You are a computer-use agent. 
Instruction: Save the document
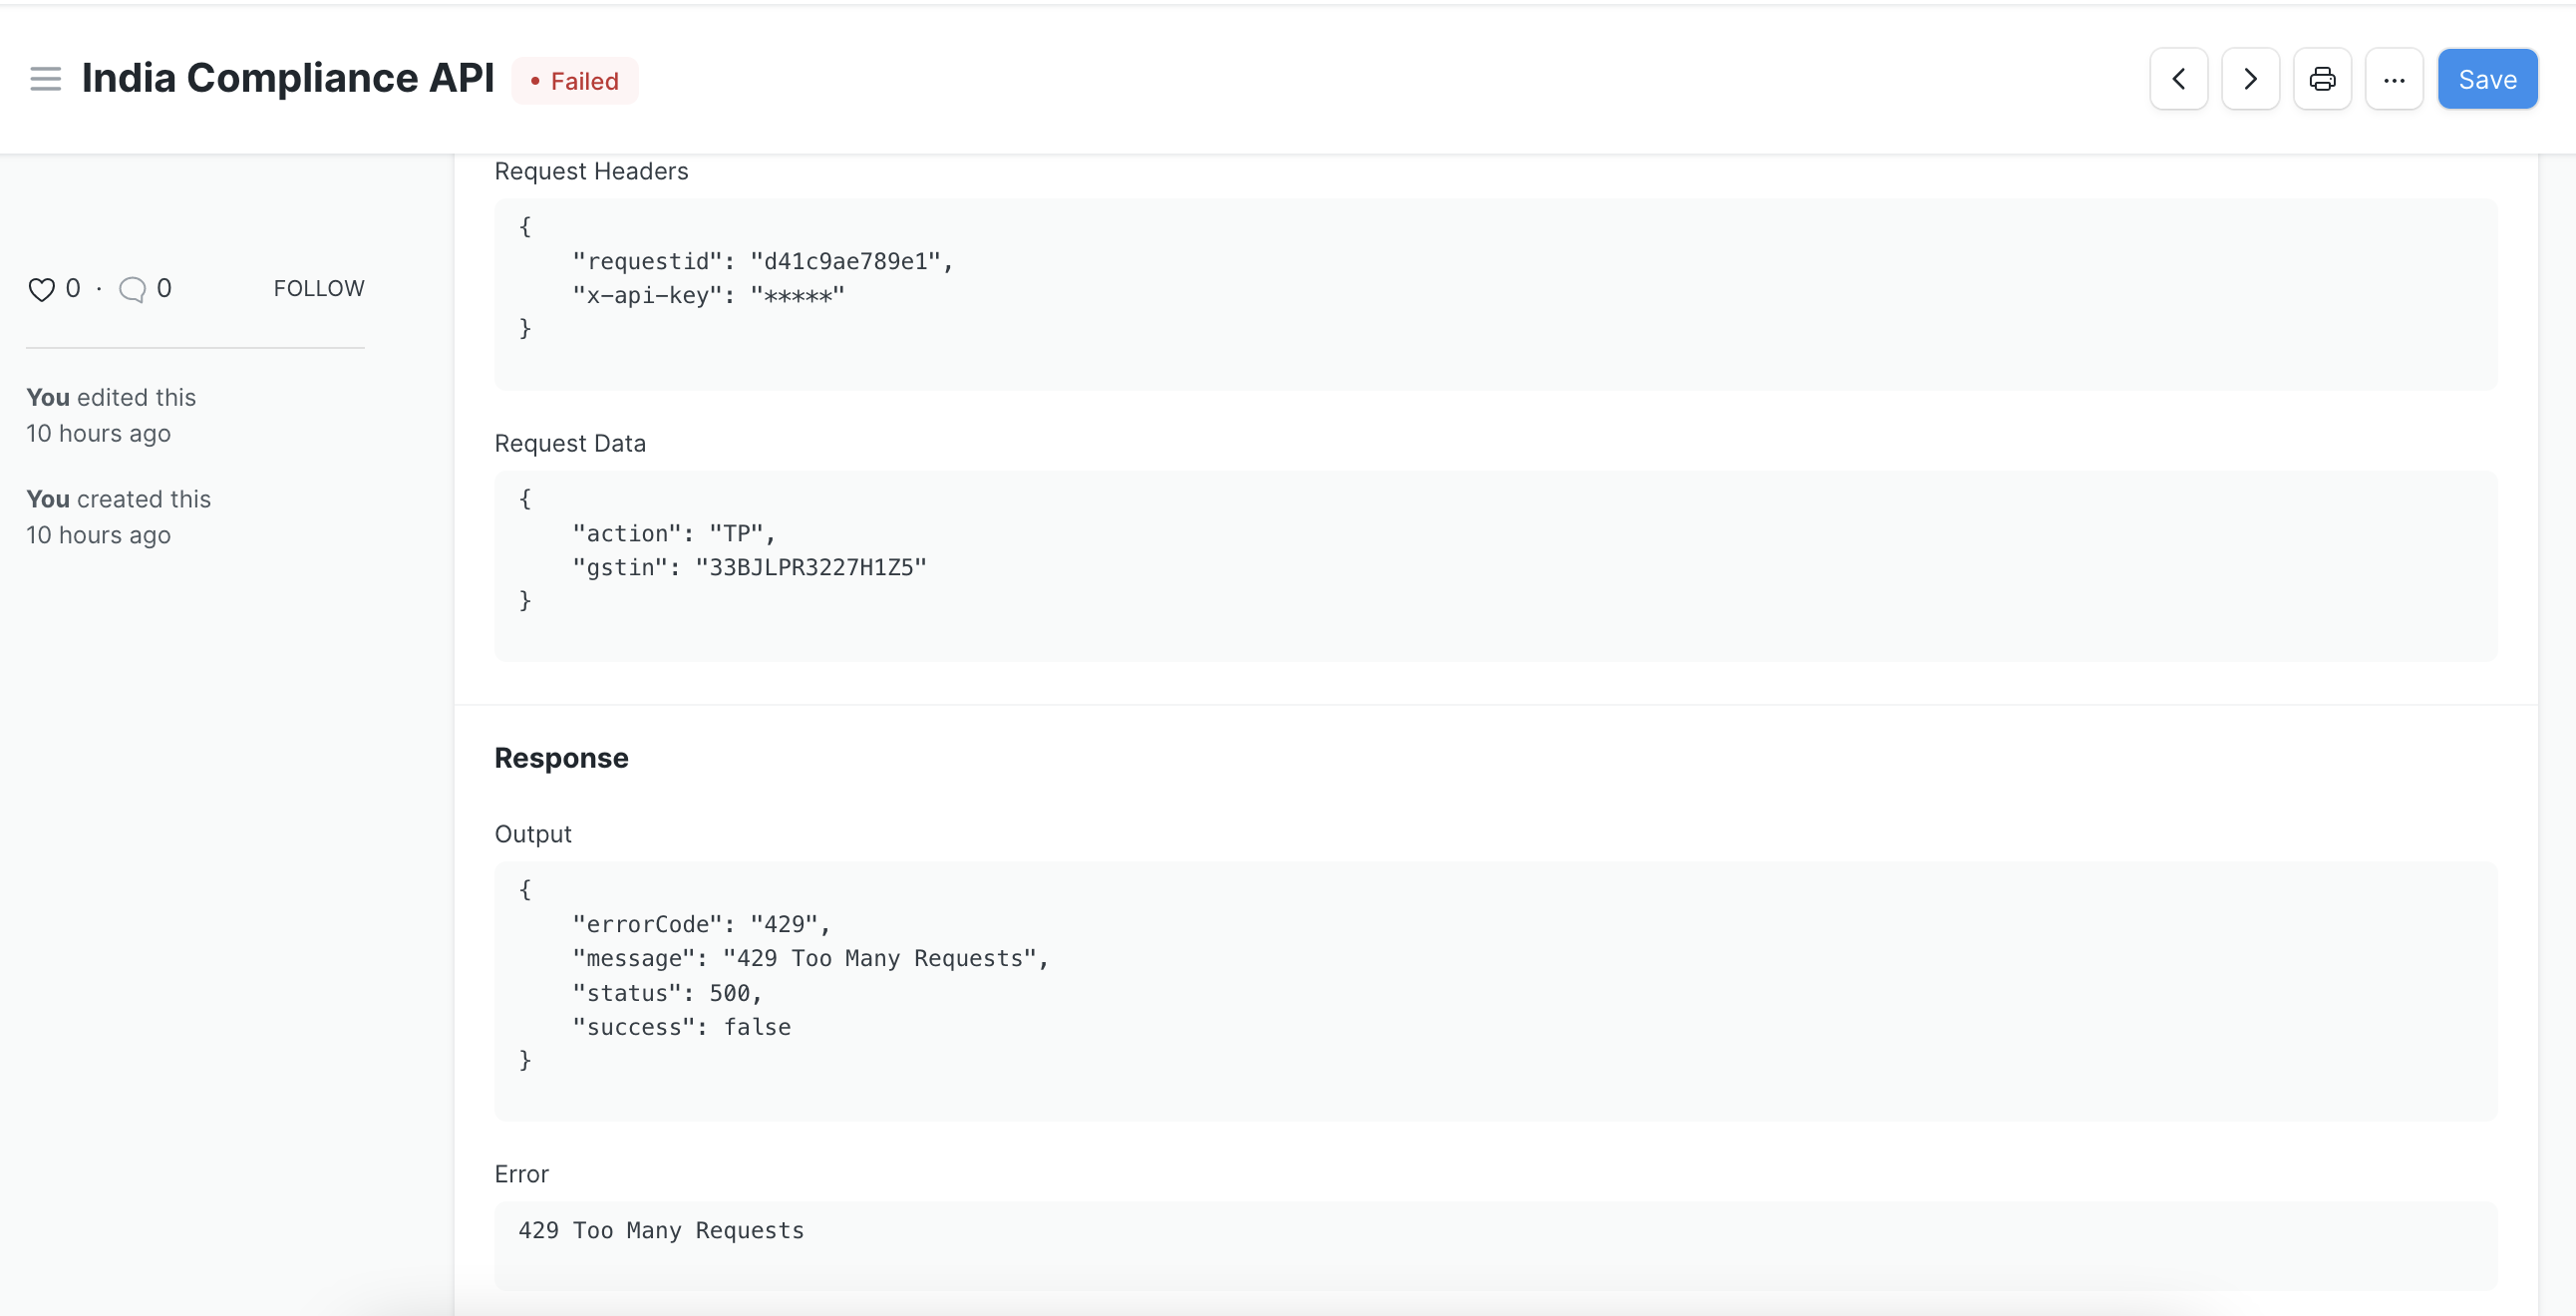click(2488, 78)
